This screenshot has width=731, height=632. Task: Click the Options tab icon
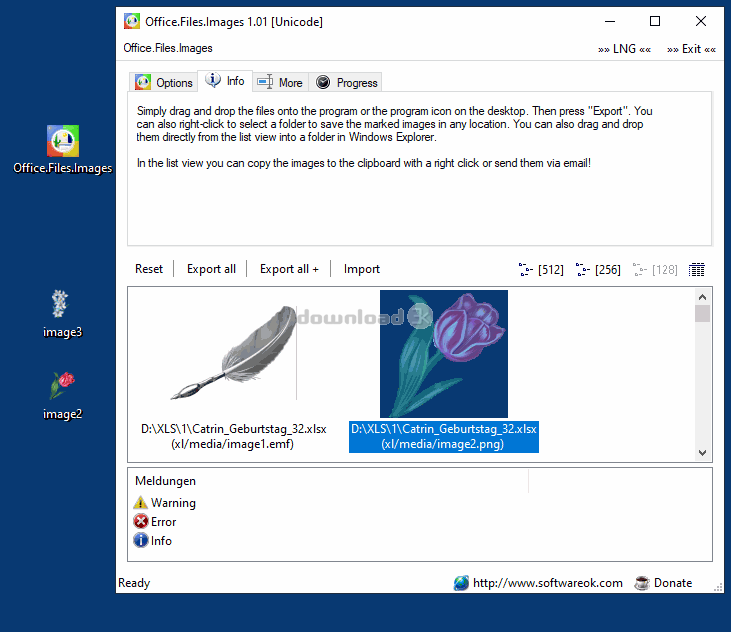143,82
